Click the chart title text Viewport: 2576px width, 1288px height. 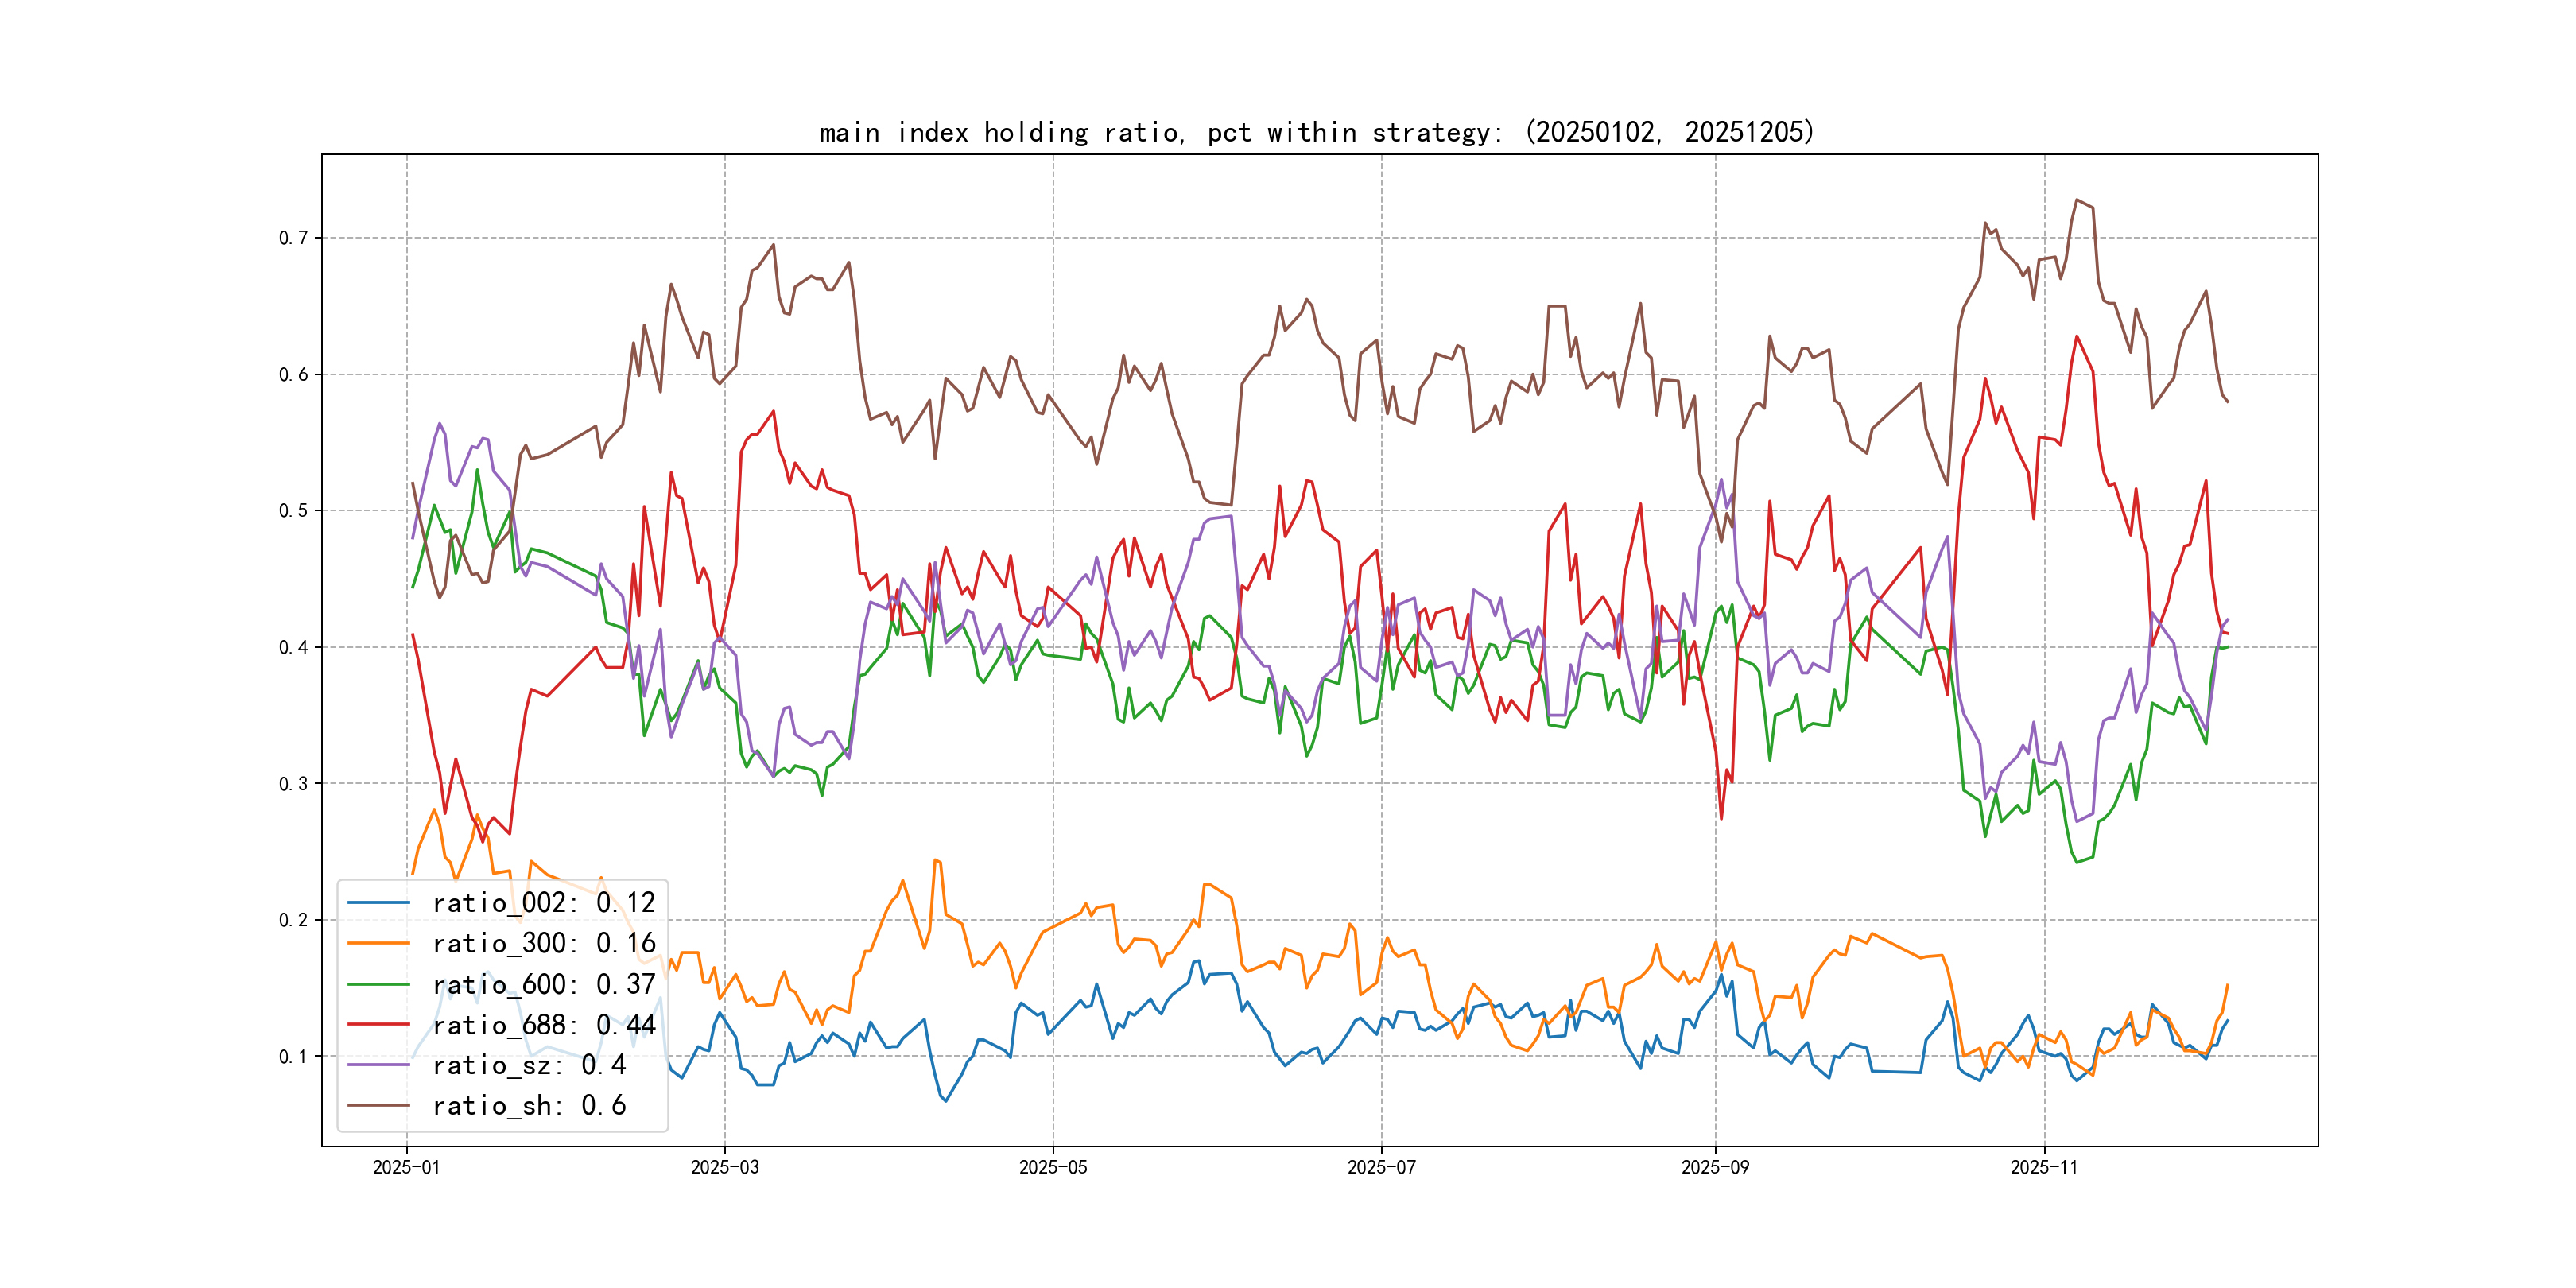pyautogui.click(x=1316, y=132)
